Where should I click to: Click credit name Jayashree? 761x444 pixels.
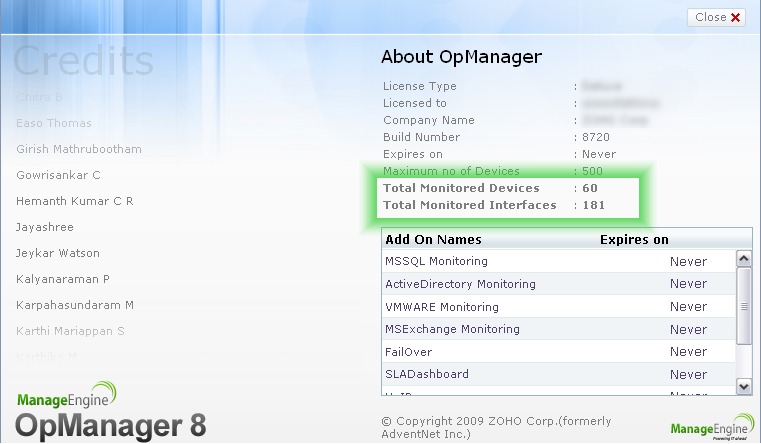click(x=45, y=228)
